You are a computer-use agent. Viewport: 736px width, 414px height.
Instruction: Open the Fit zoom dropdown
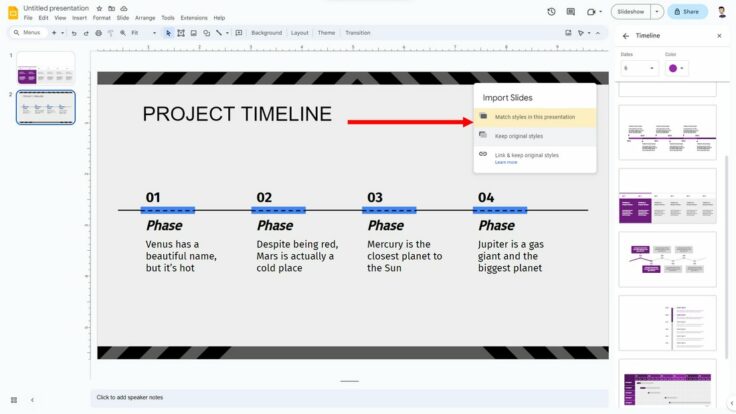click(143, 33)
